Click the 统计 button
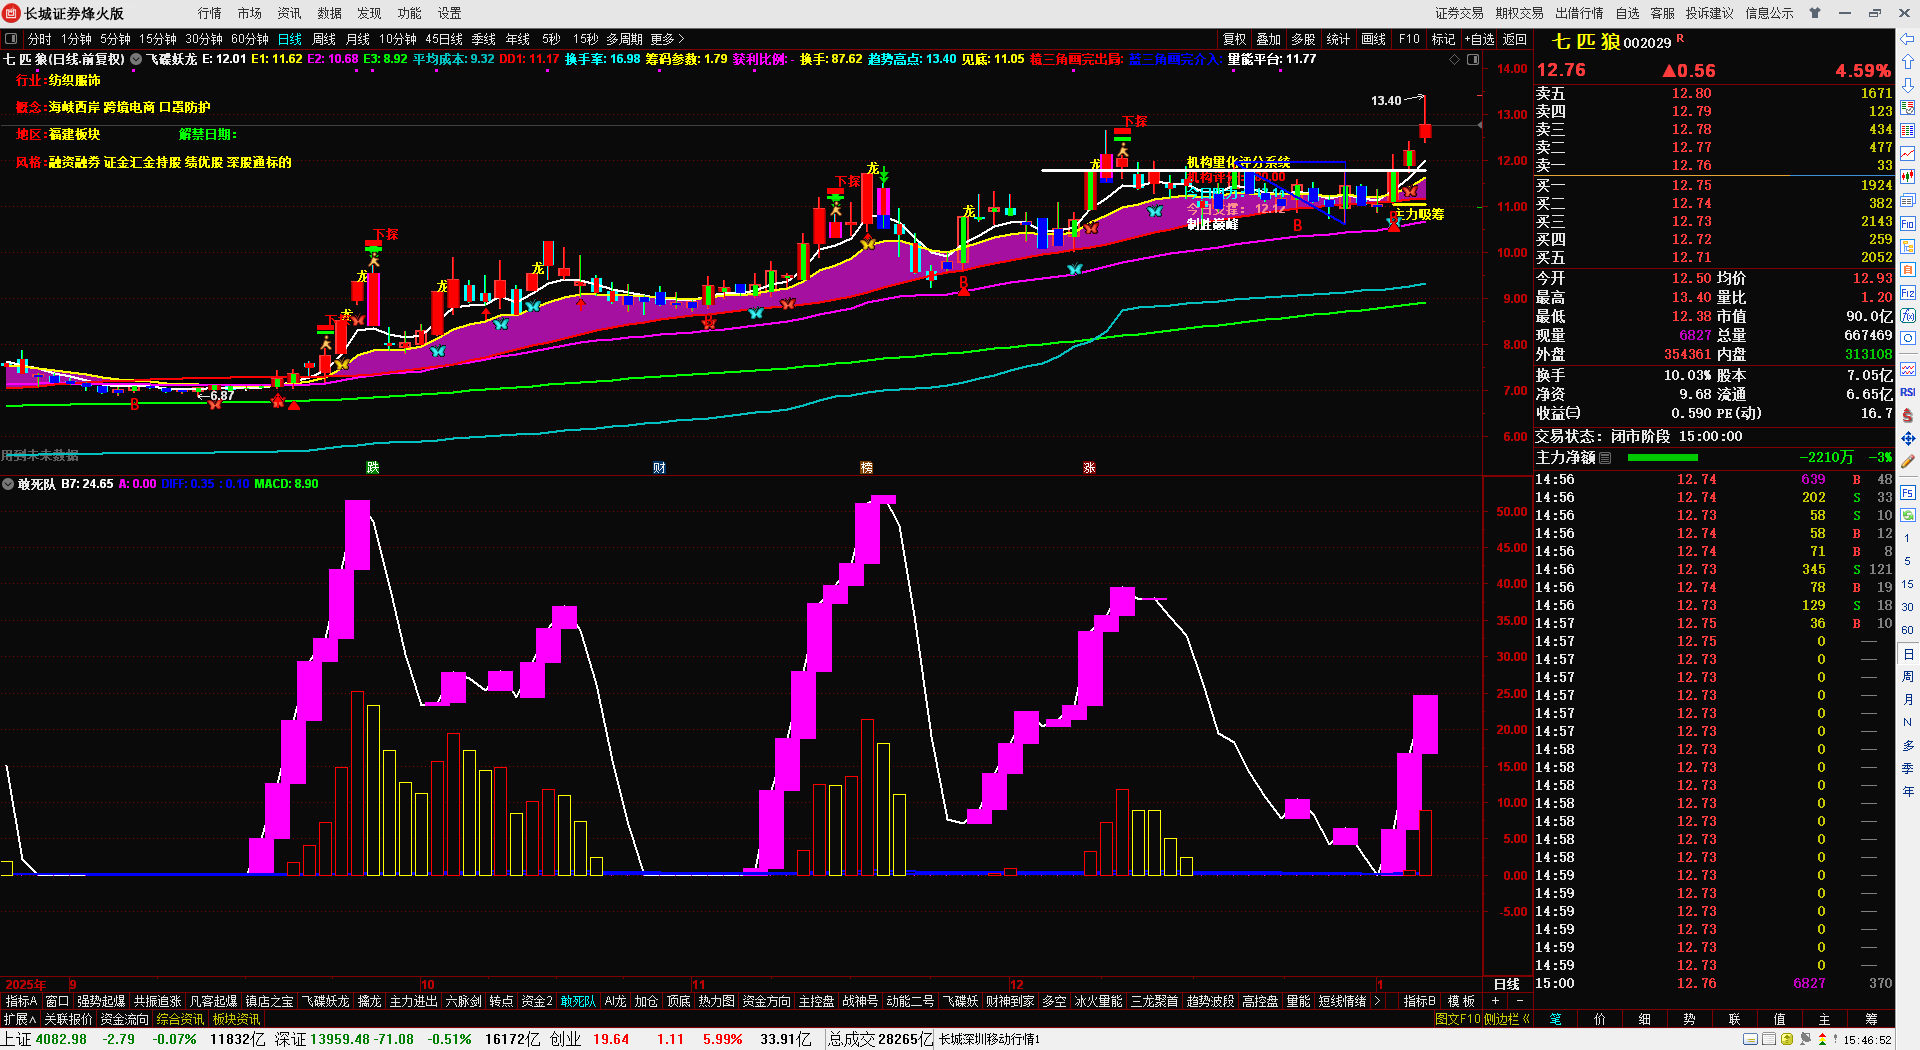Viewport: 1920px width, 1050px height. tap(1338, 39)
